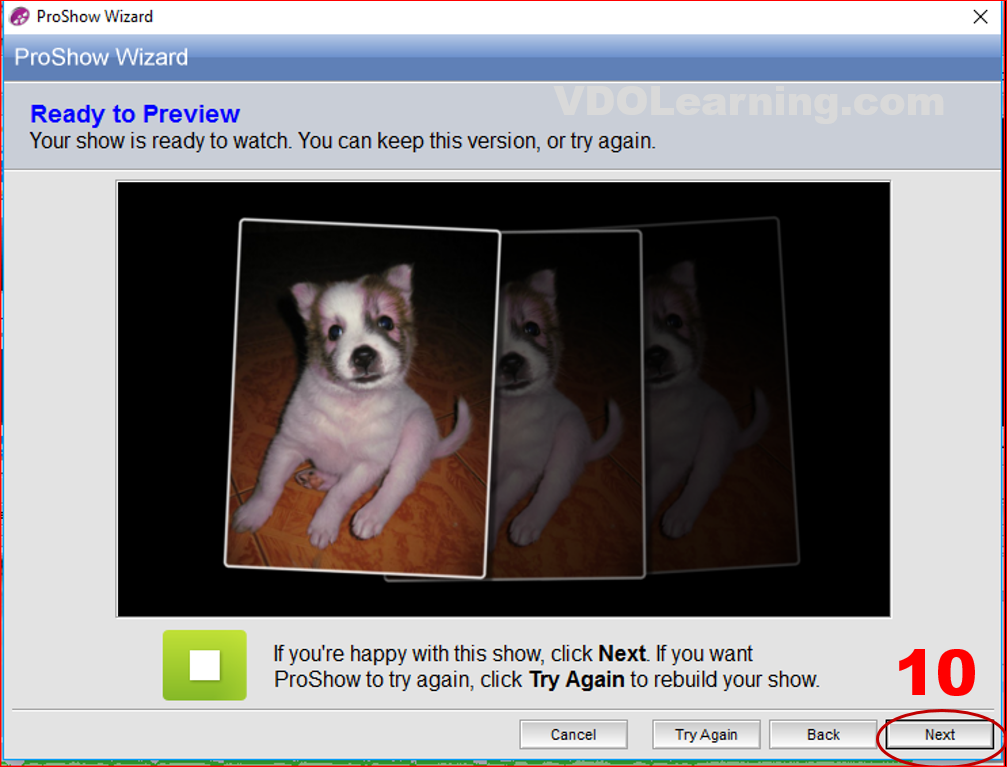Click the 'Ready to Preview' heading
This screenshot has width=1007, height=767.
135,114
